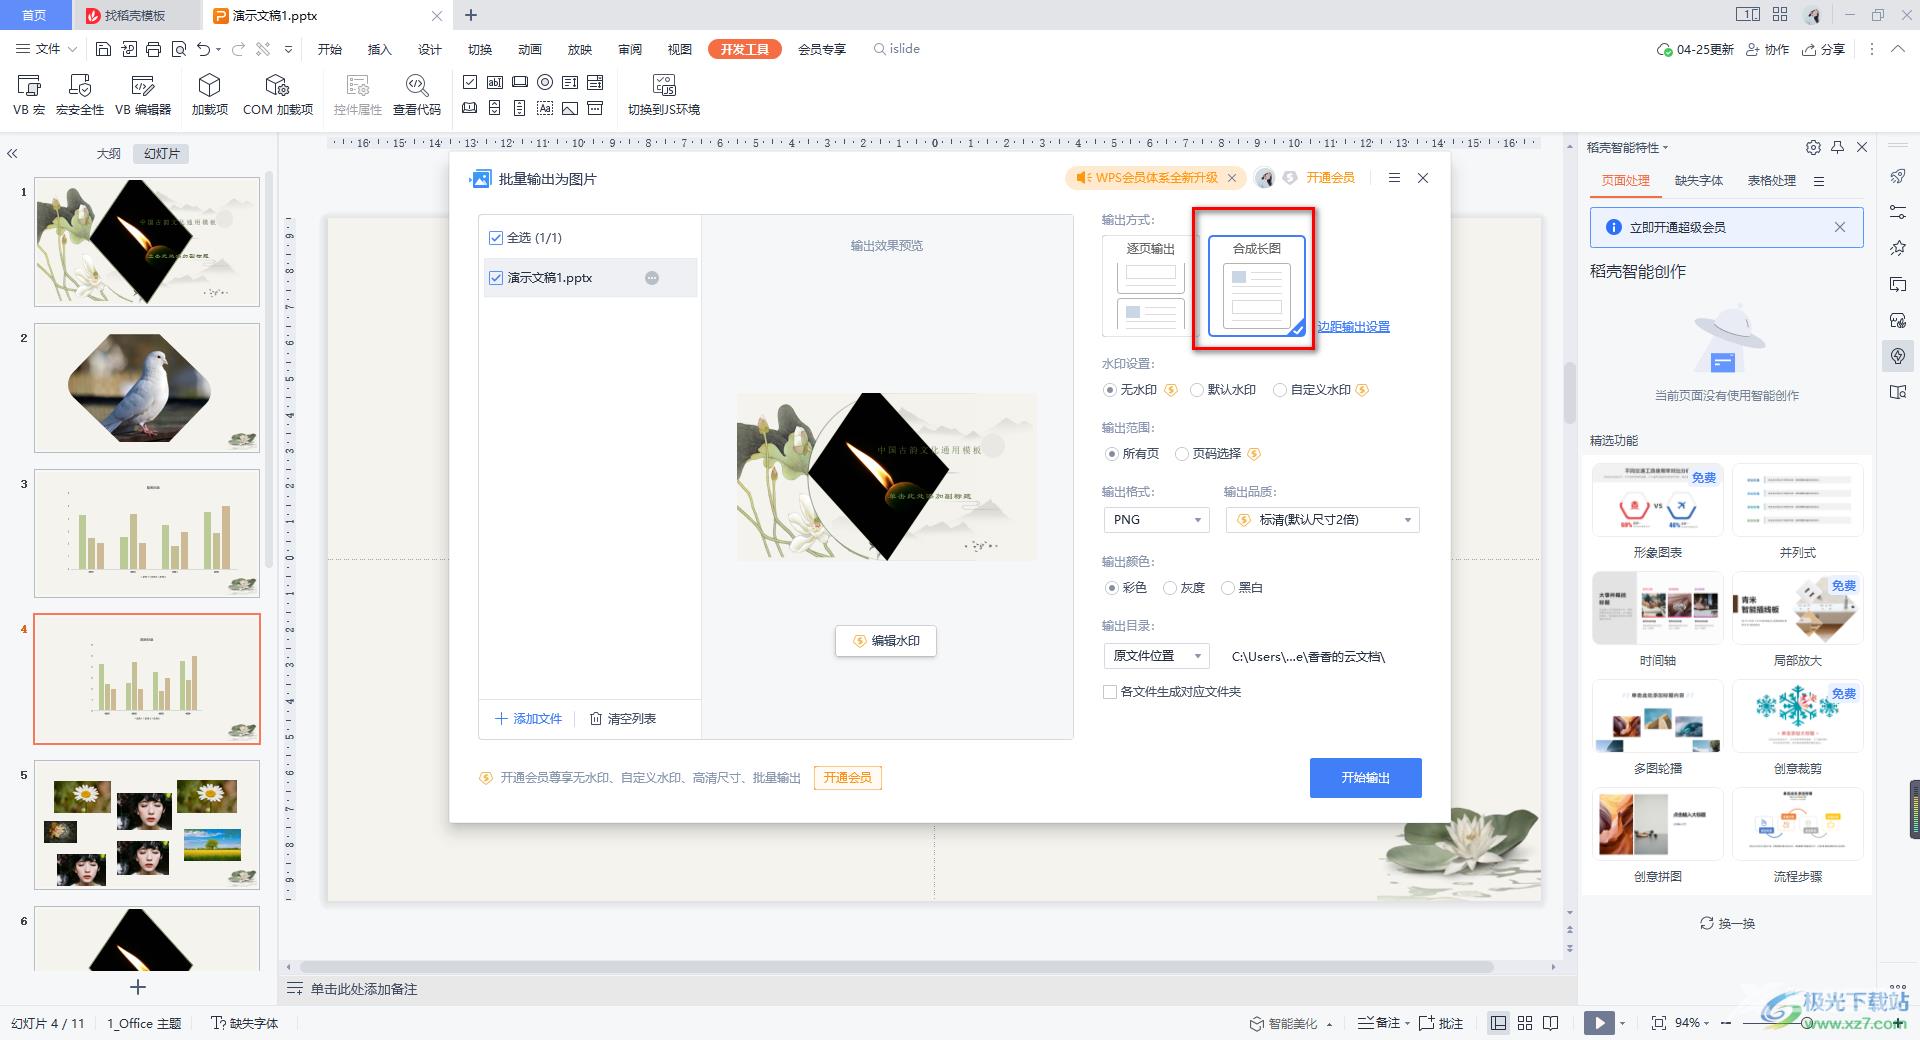
Task: Insert option button control from ribbon
Action: point(545,82)
